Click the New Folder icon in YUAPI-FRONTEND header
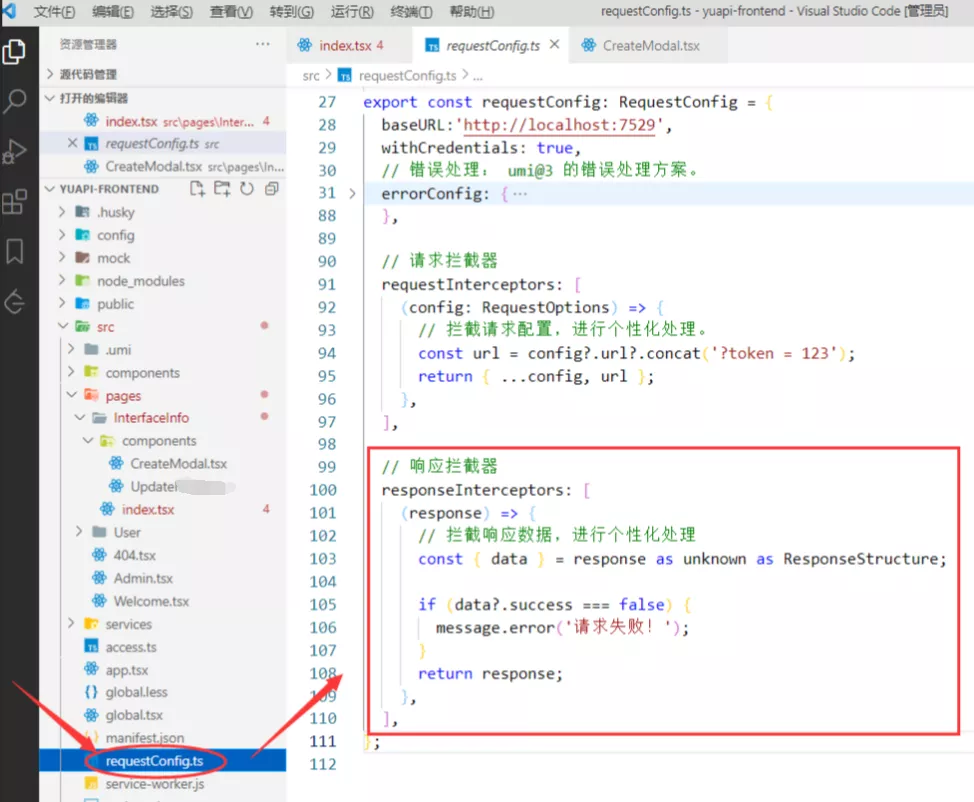Viewport: 974px width, 802px height. [x=222, y=189]
